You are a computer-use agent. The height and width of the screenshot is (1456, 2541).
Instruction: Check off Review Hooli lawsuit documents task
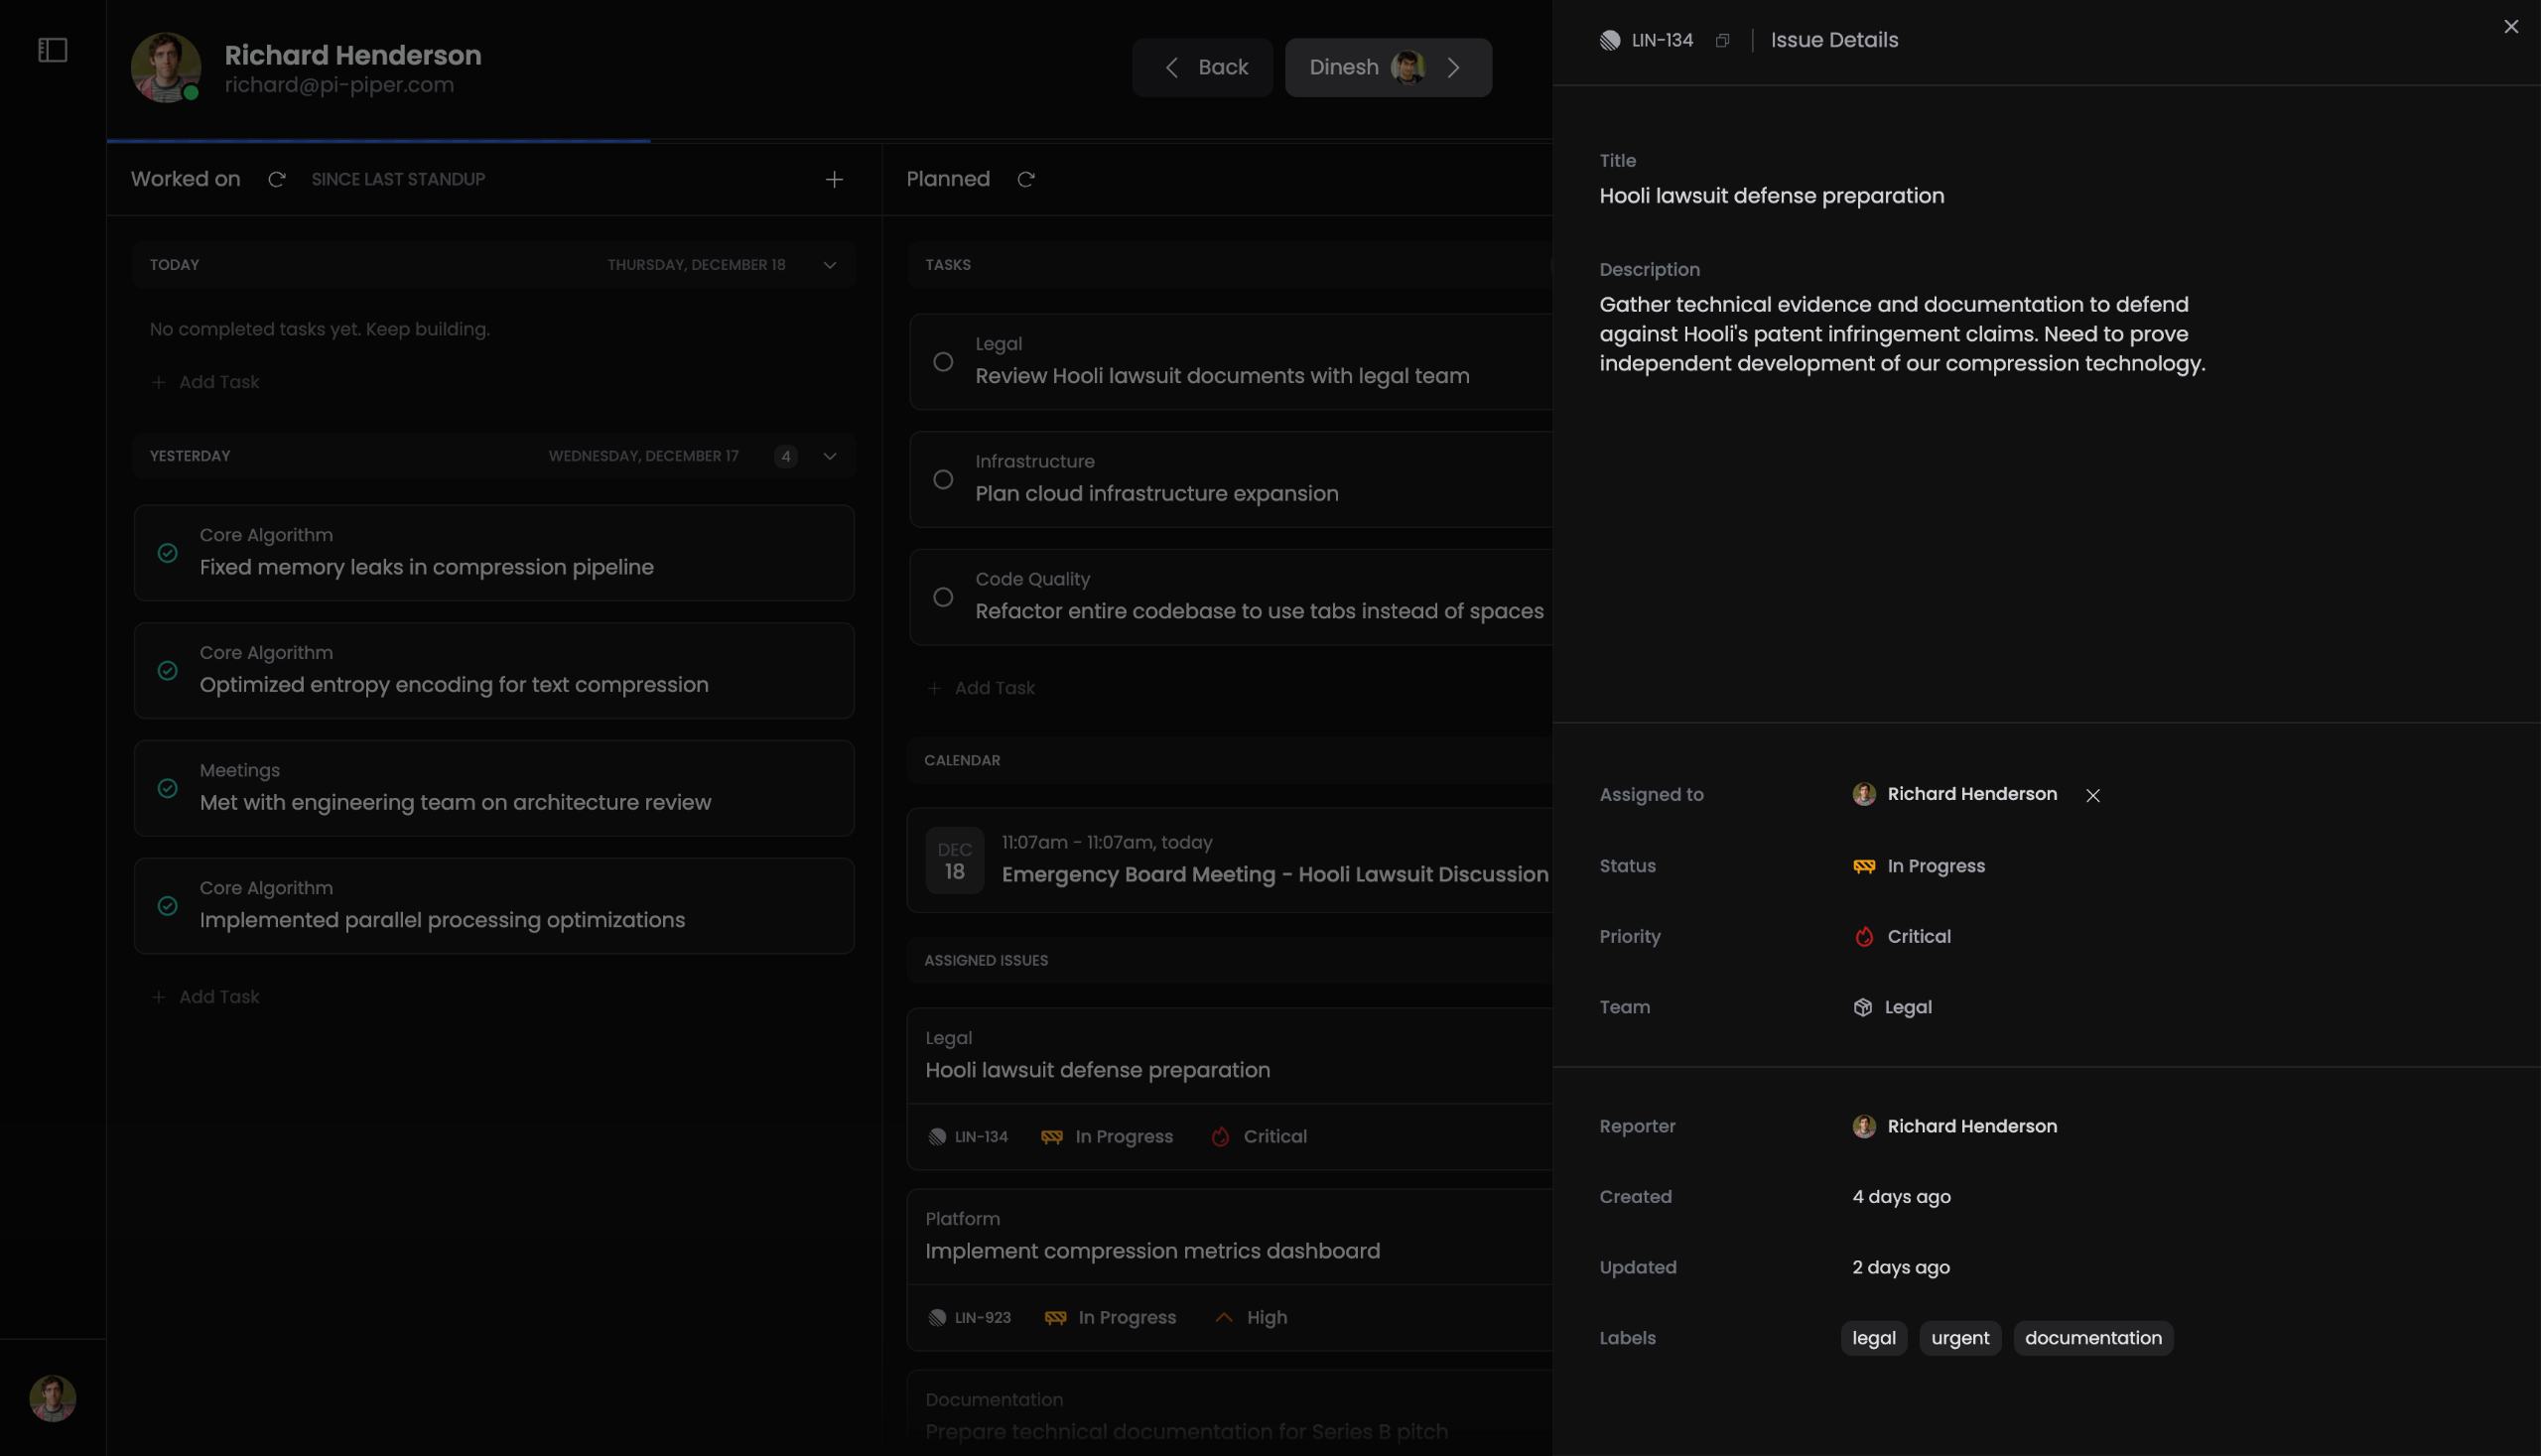(942, 362)
